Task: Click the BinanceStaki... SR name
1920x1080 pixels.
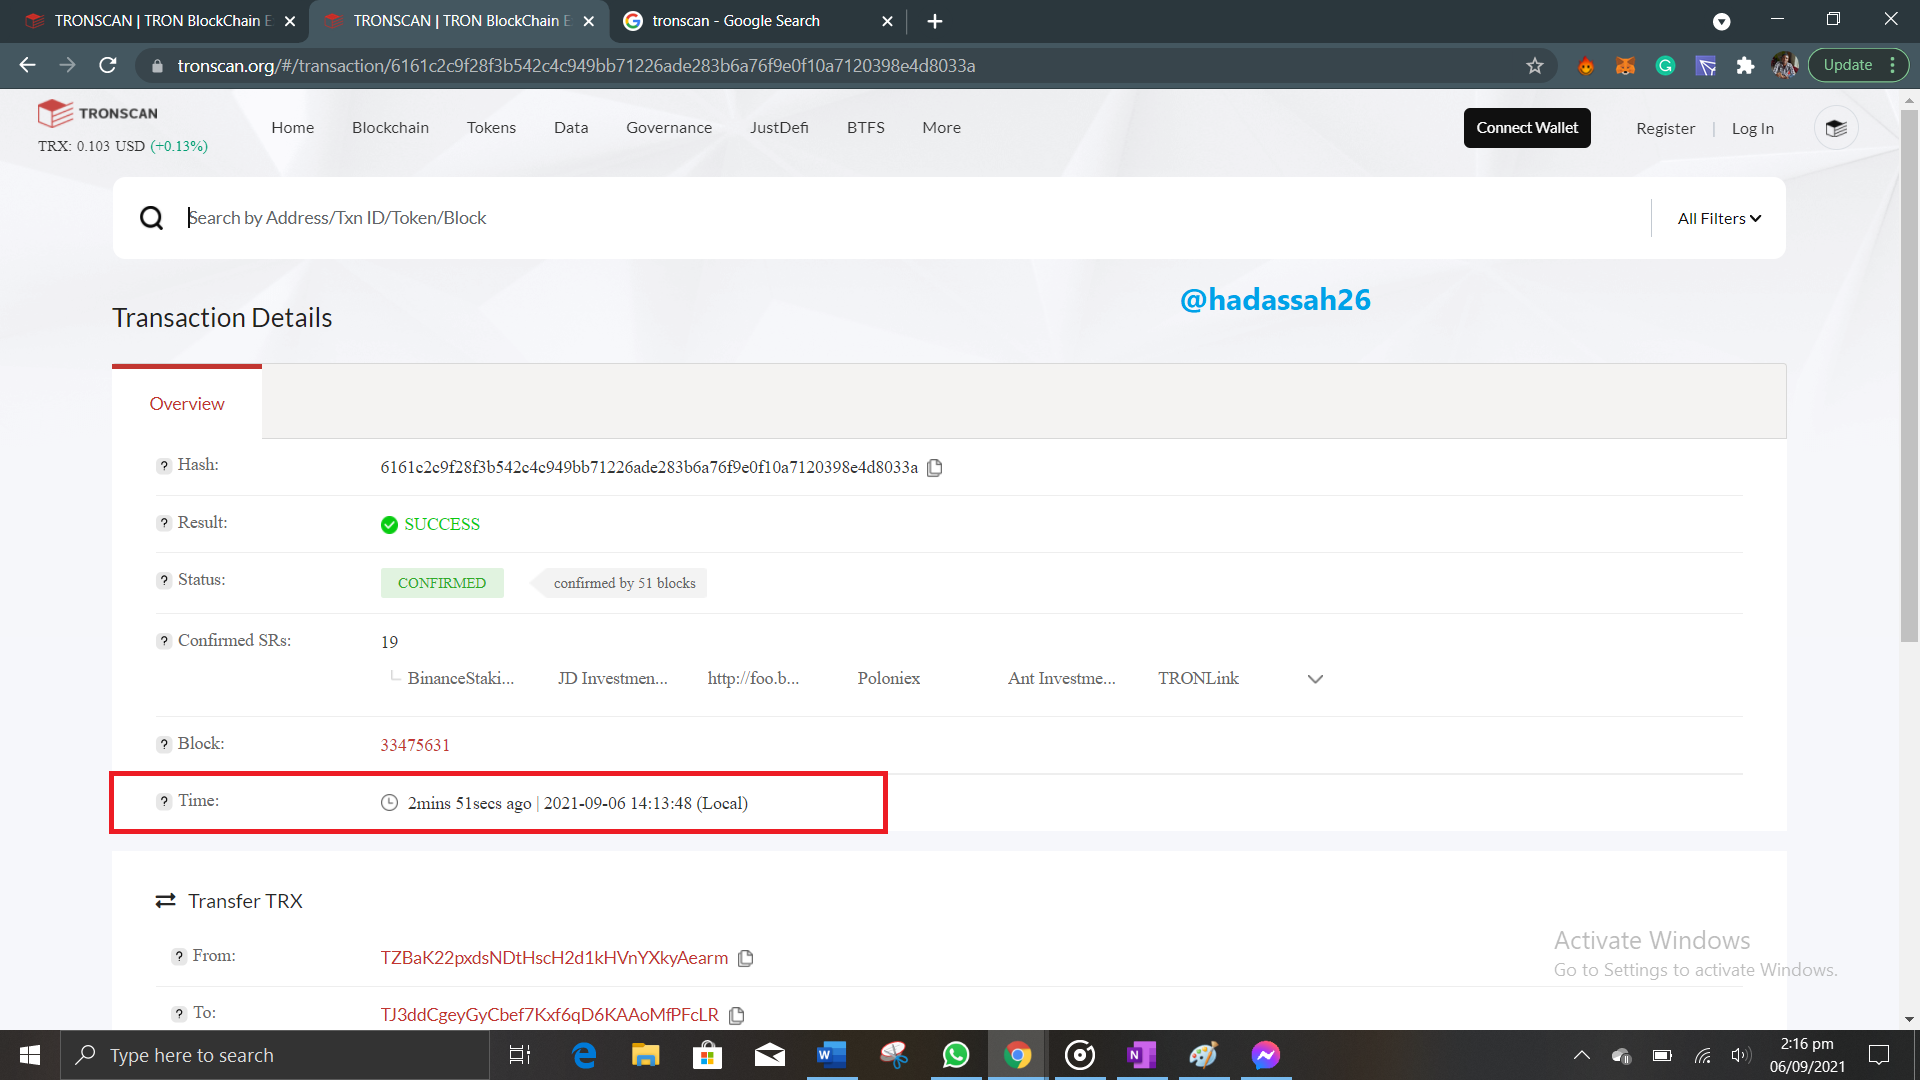Action: [x=460, y=679]
